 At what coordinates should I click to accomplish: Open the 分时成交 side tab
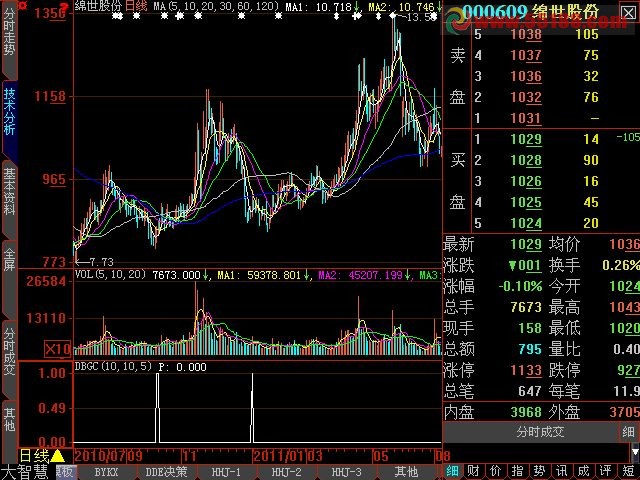click(x=9, y=349)
